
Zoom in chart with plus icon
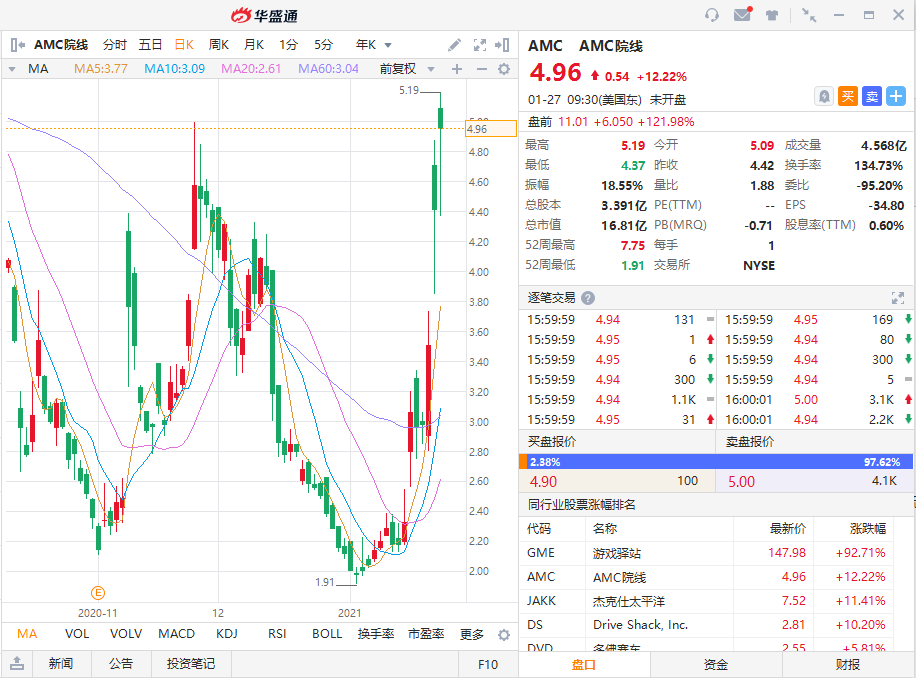pyautogui.click(x=457, y=69)
